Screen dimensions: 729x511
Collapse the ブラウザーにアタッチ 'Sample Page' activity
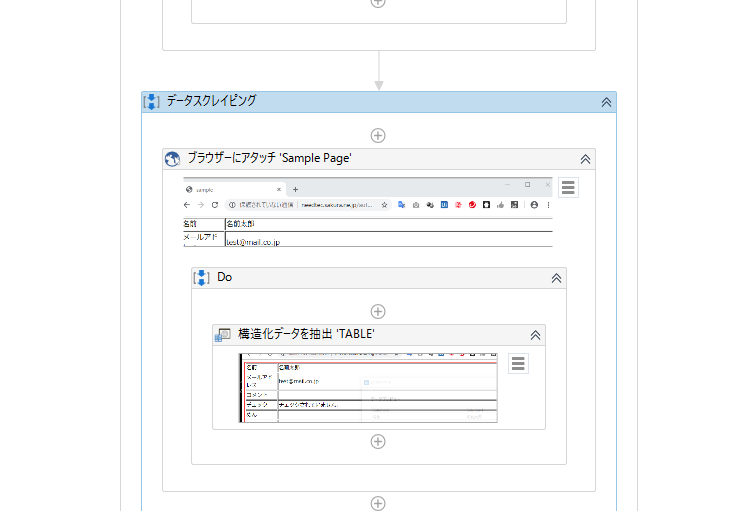point(585,159)
